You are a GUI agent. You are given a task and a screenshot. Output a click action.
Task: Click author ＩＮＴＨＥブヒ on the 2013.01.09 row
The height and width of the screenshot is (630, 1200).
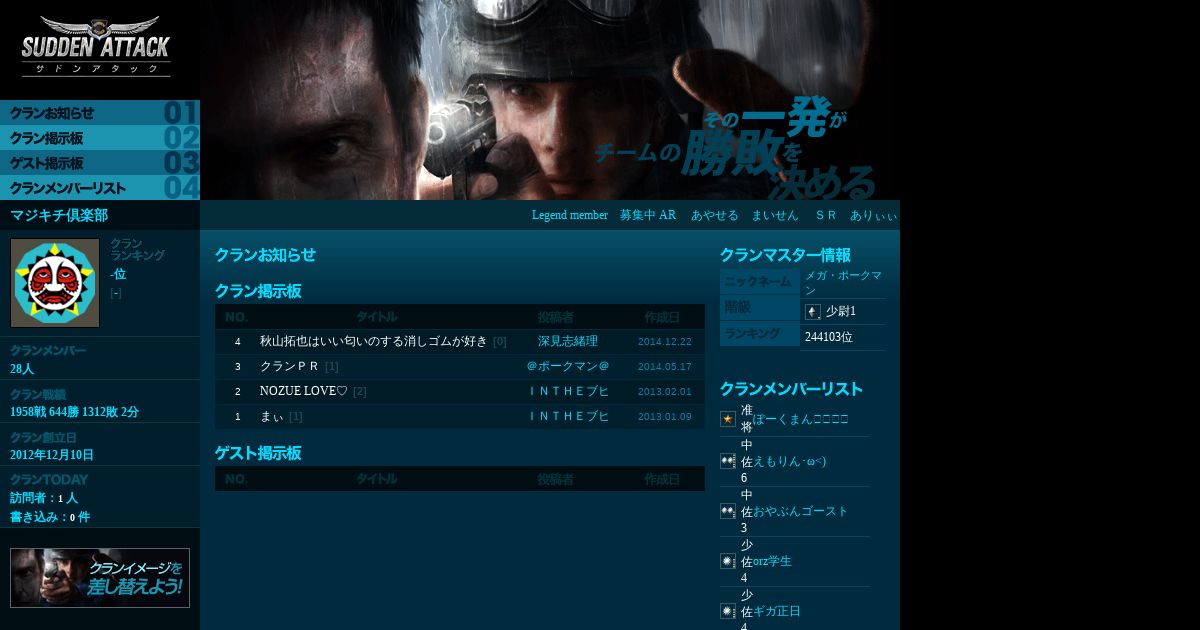pyautogui.click(x=568, y=416)
